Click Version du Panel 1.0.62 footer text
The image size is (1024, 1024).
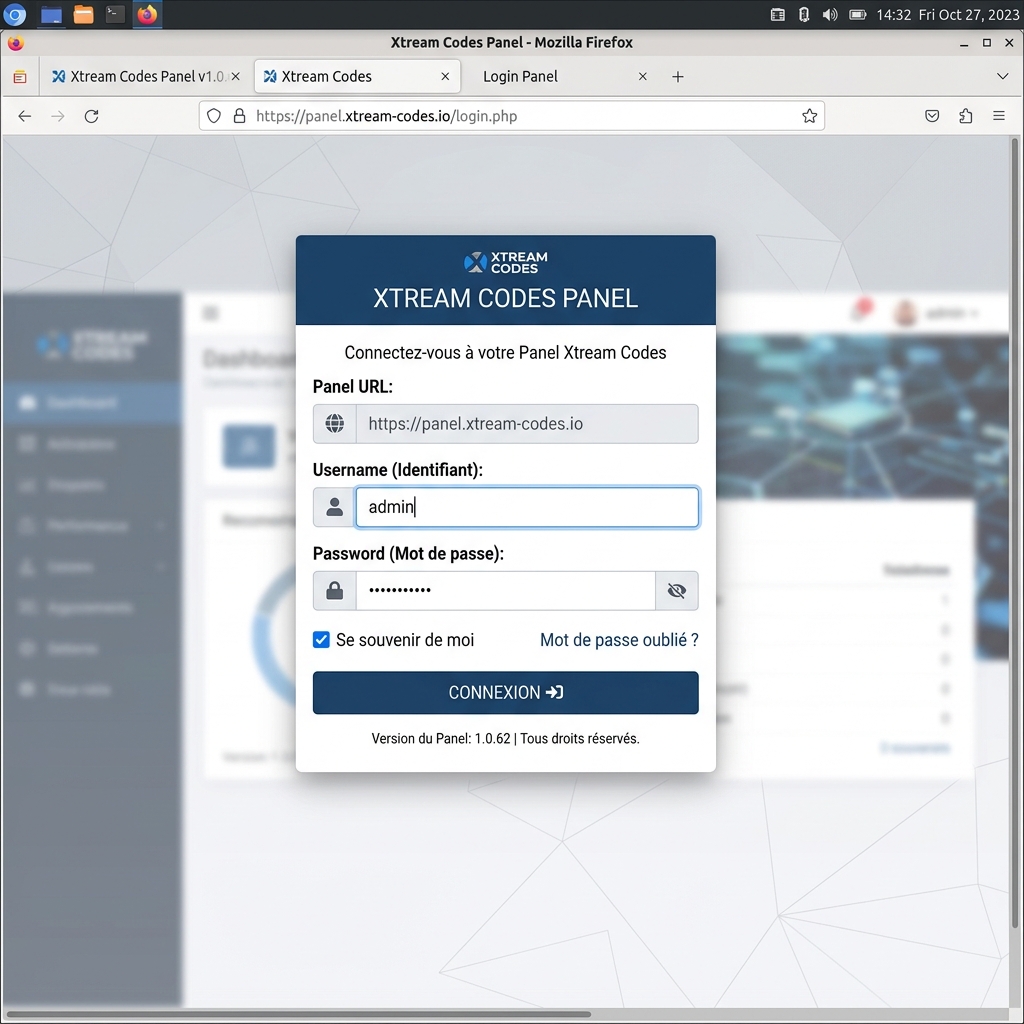click(505, 739)
